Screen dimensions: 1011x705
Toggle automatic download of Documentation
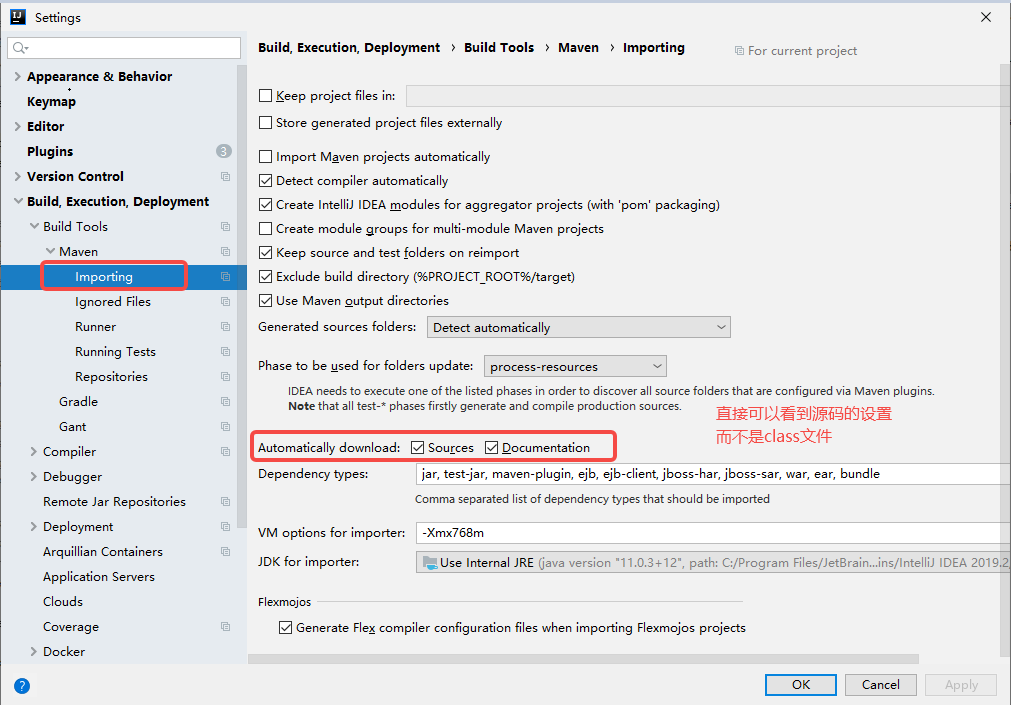coord(491,448)
